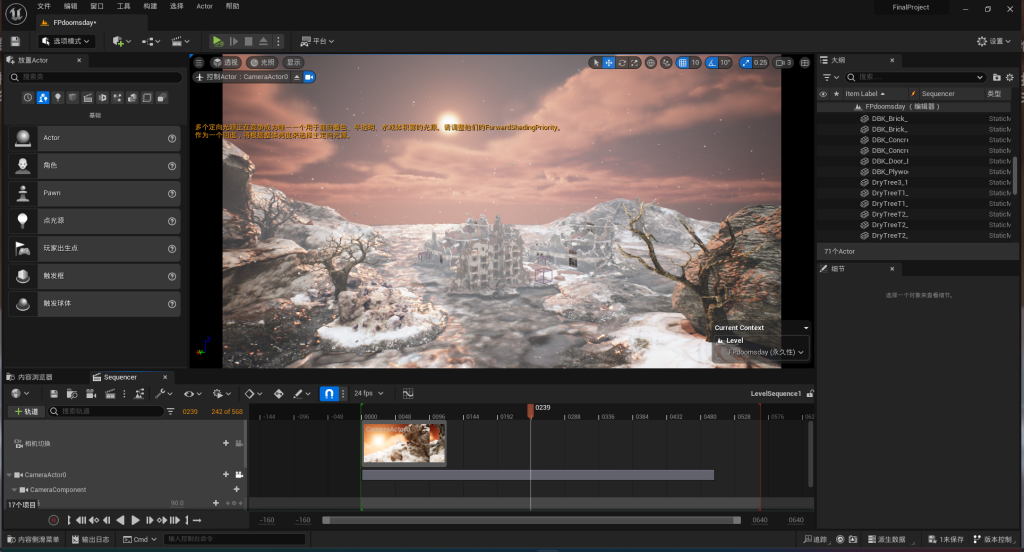The image size is (1024, 552).
Task: Open the Actor menu
Action: tap(204, 6)
